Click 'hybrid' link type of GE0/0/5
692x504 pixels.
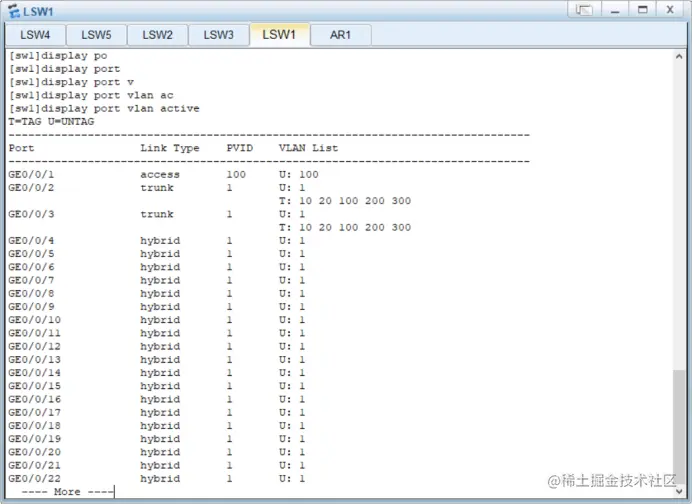click(x=160, y=254)
